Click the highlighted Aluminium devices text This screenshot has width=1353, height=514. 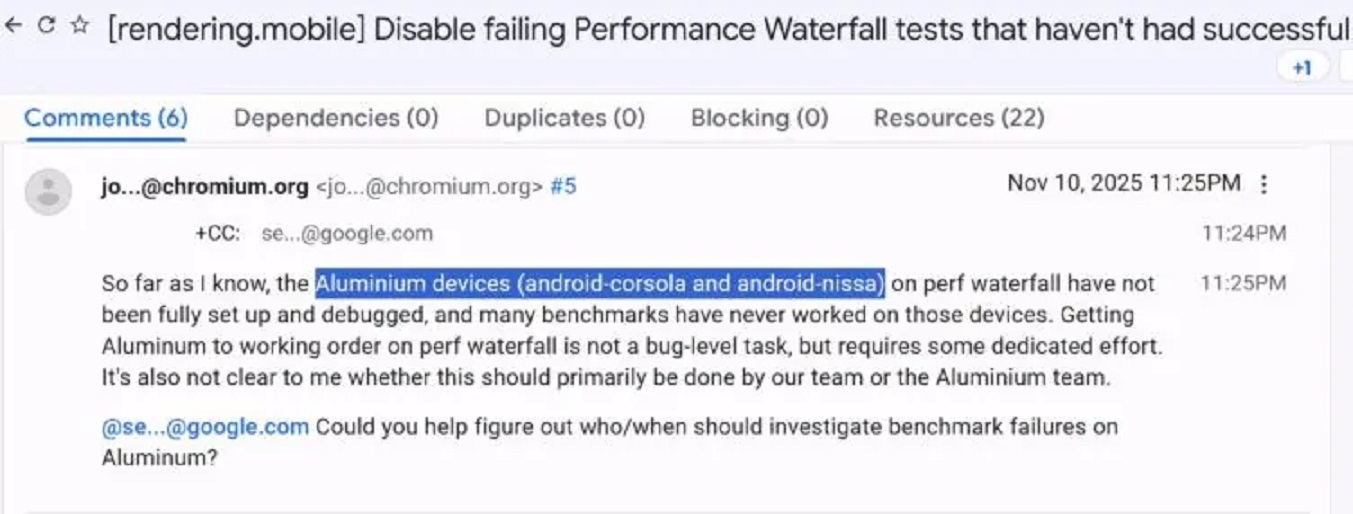(x=600, y=284)
